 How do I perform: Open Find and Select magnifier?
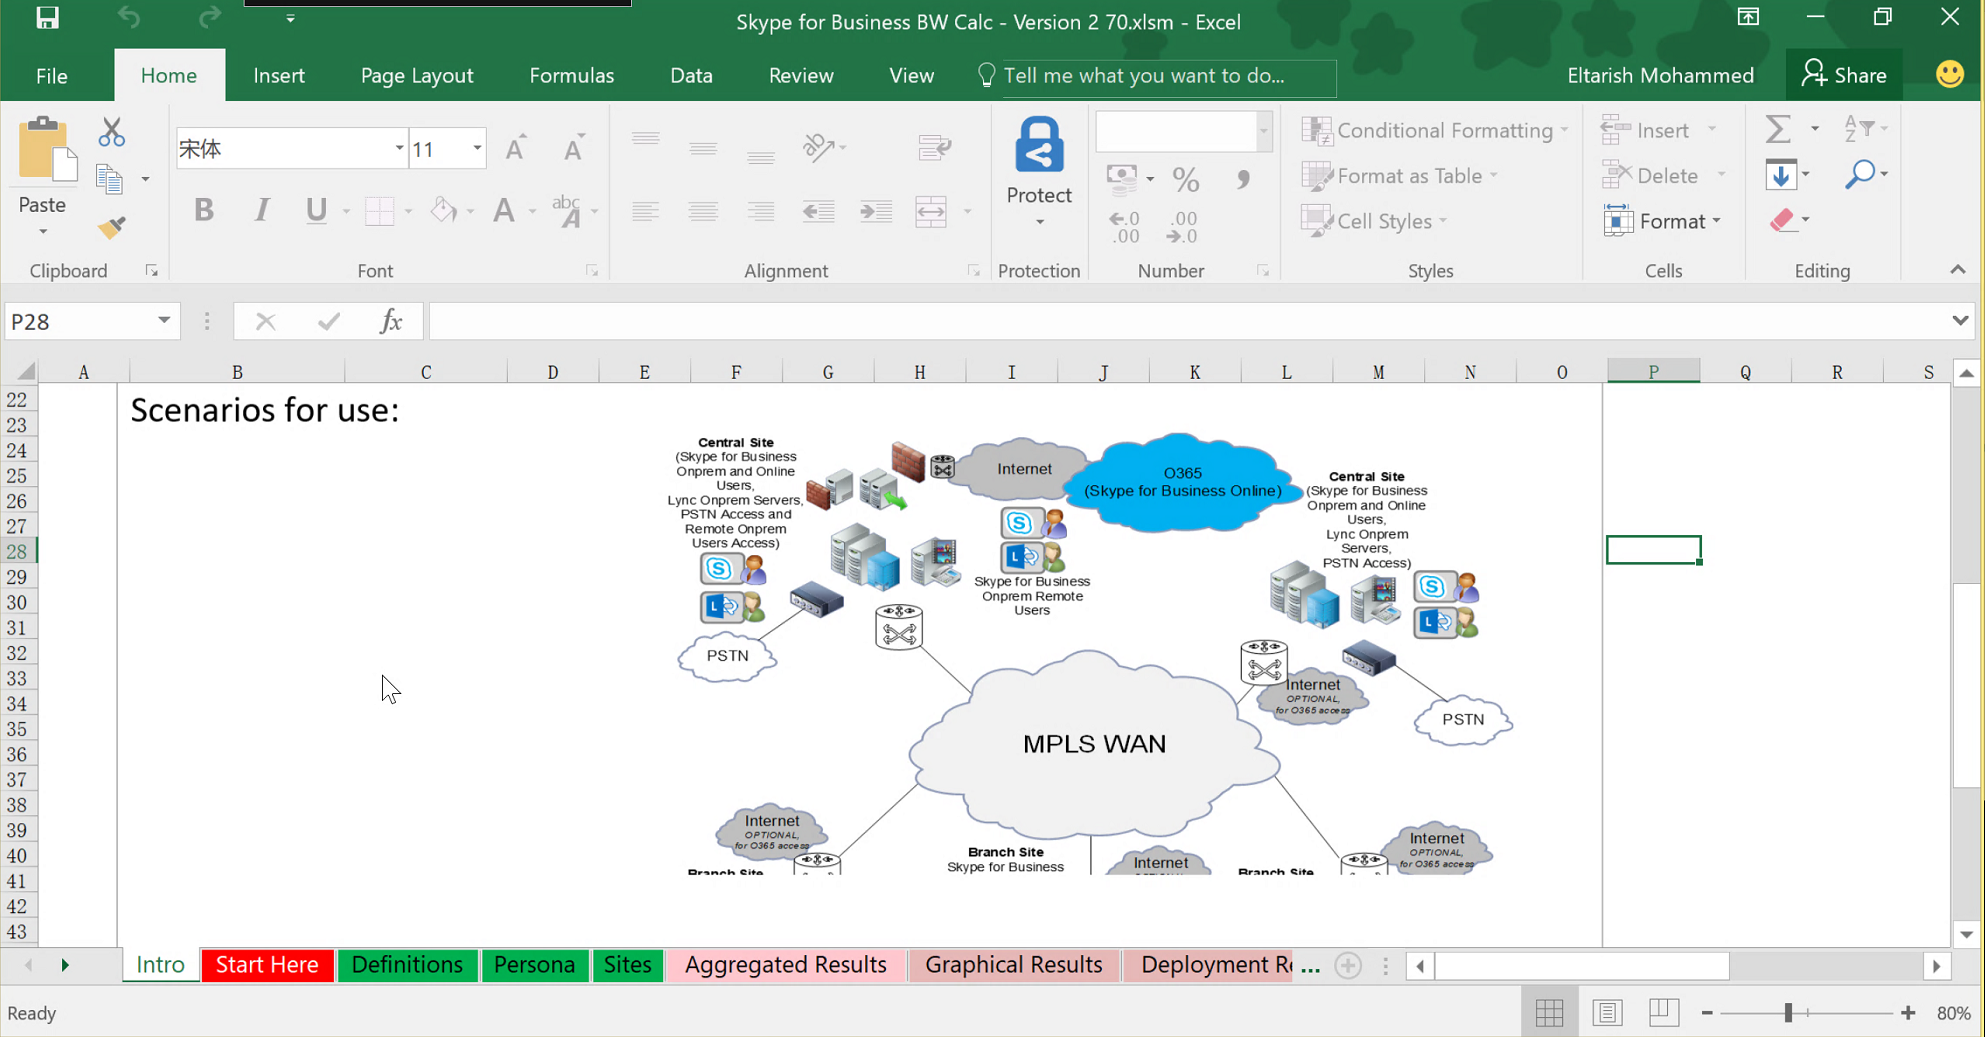(x=1860, y=174)
